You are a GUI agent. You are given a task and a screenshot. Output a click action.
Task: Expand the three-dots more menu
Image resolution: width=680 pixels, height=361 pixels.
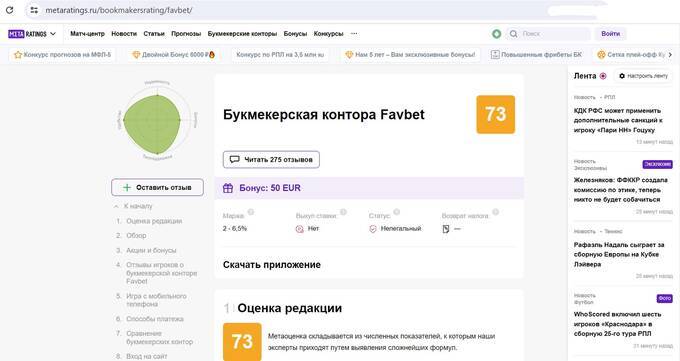pos(354,33)
